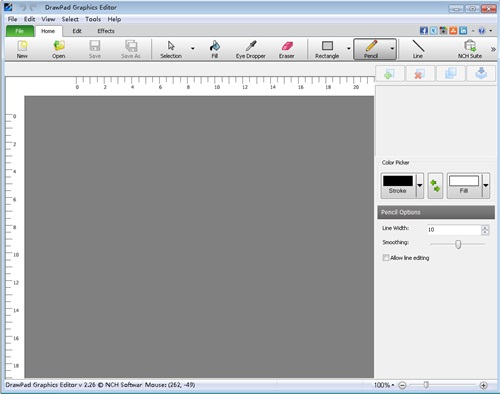Select the Pencil tool
Viewport: 500px width, 394px height.
click(x=371, y=49)
